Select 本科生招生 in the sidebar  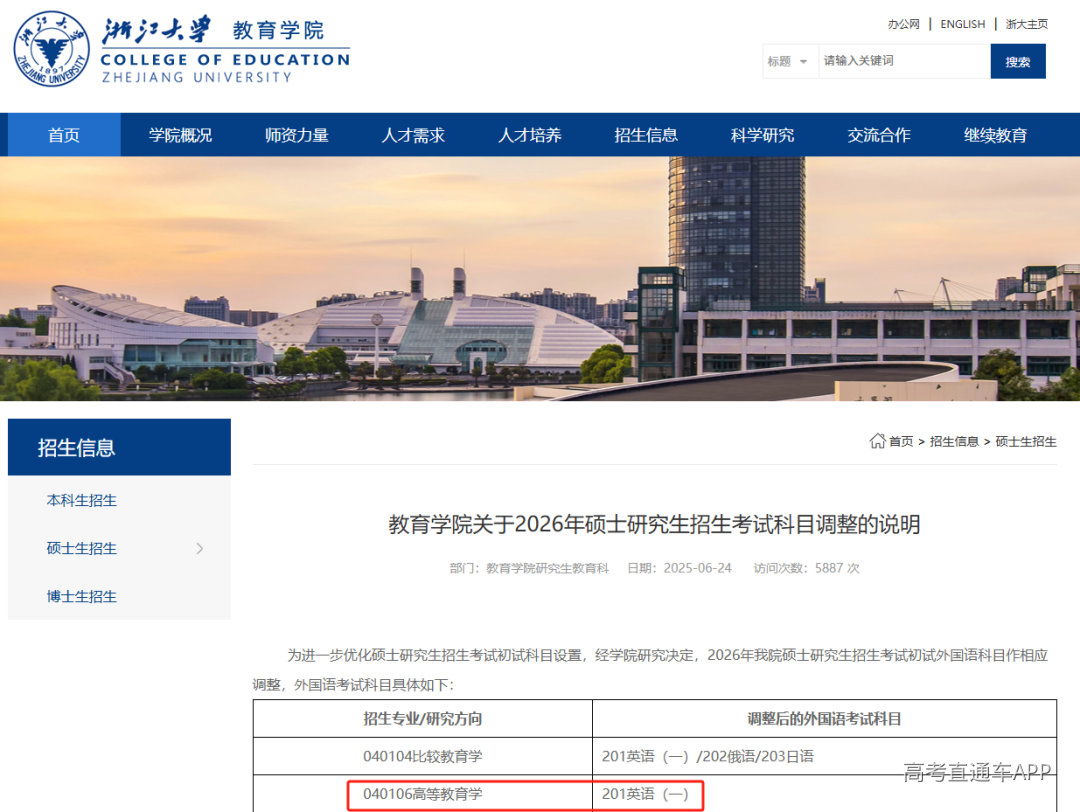[x=81, y=501]
